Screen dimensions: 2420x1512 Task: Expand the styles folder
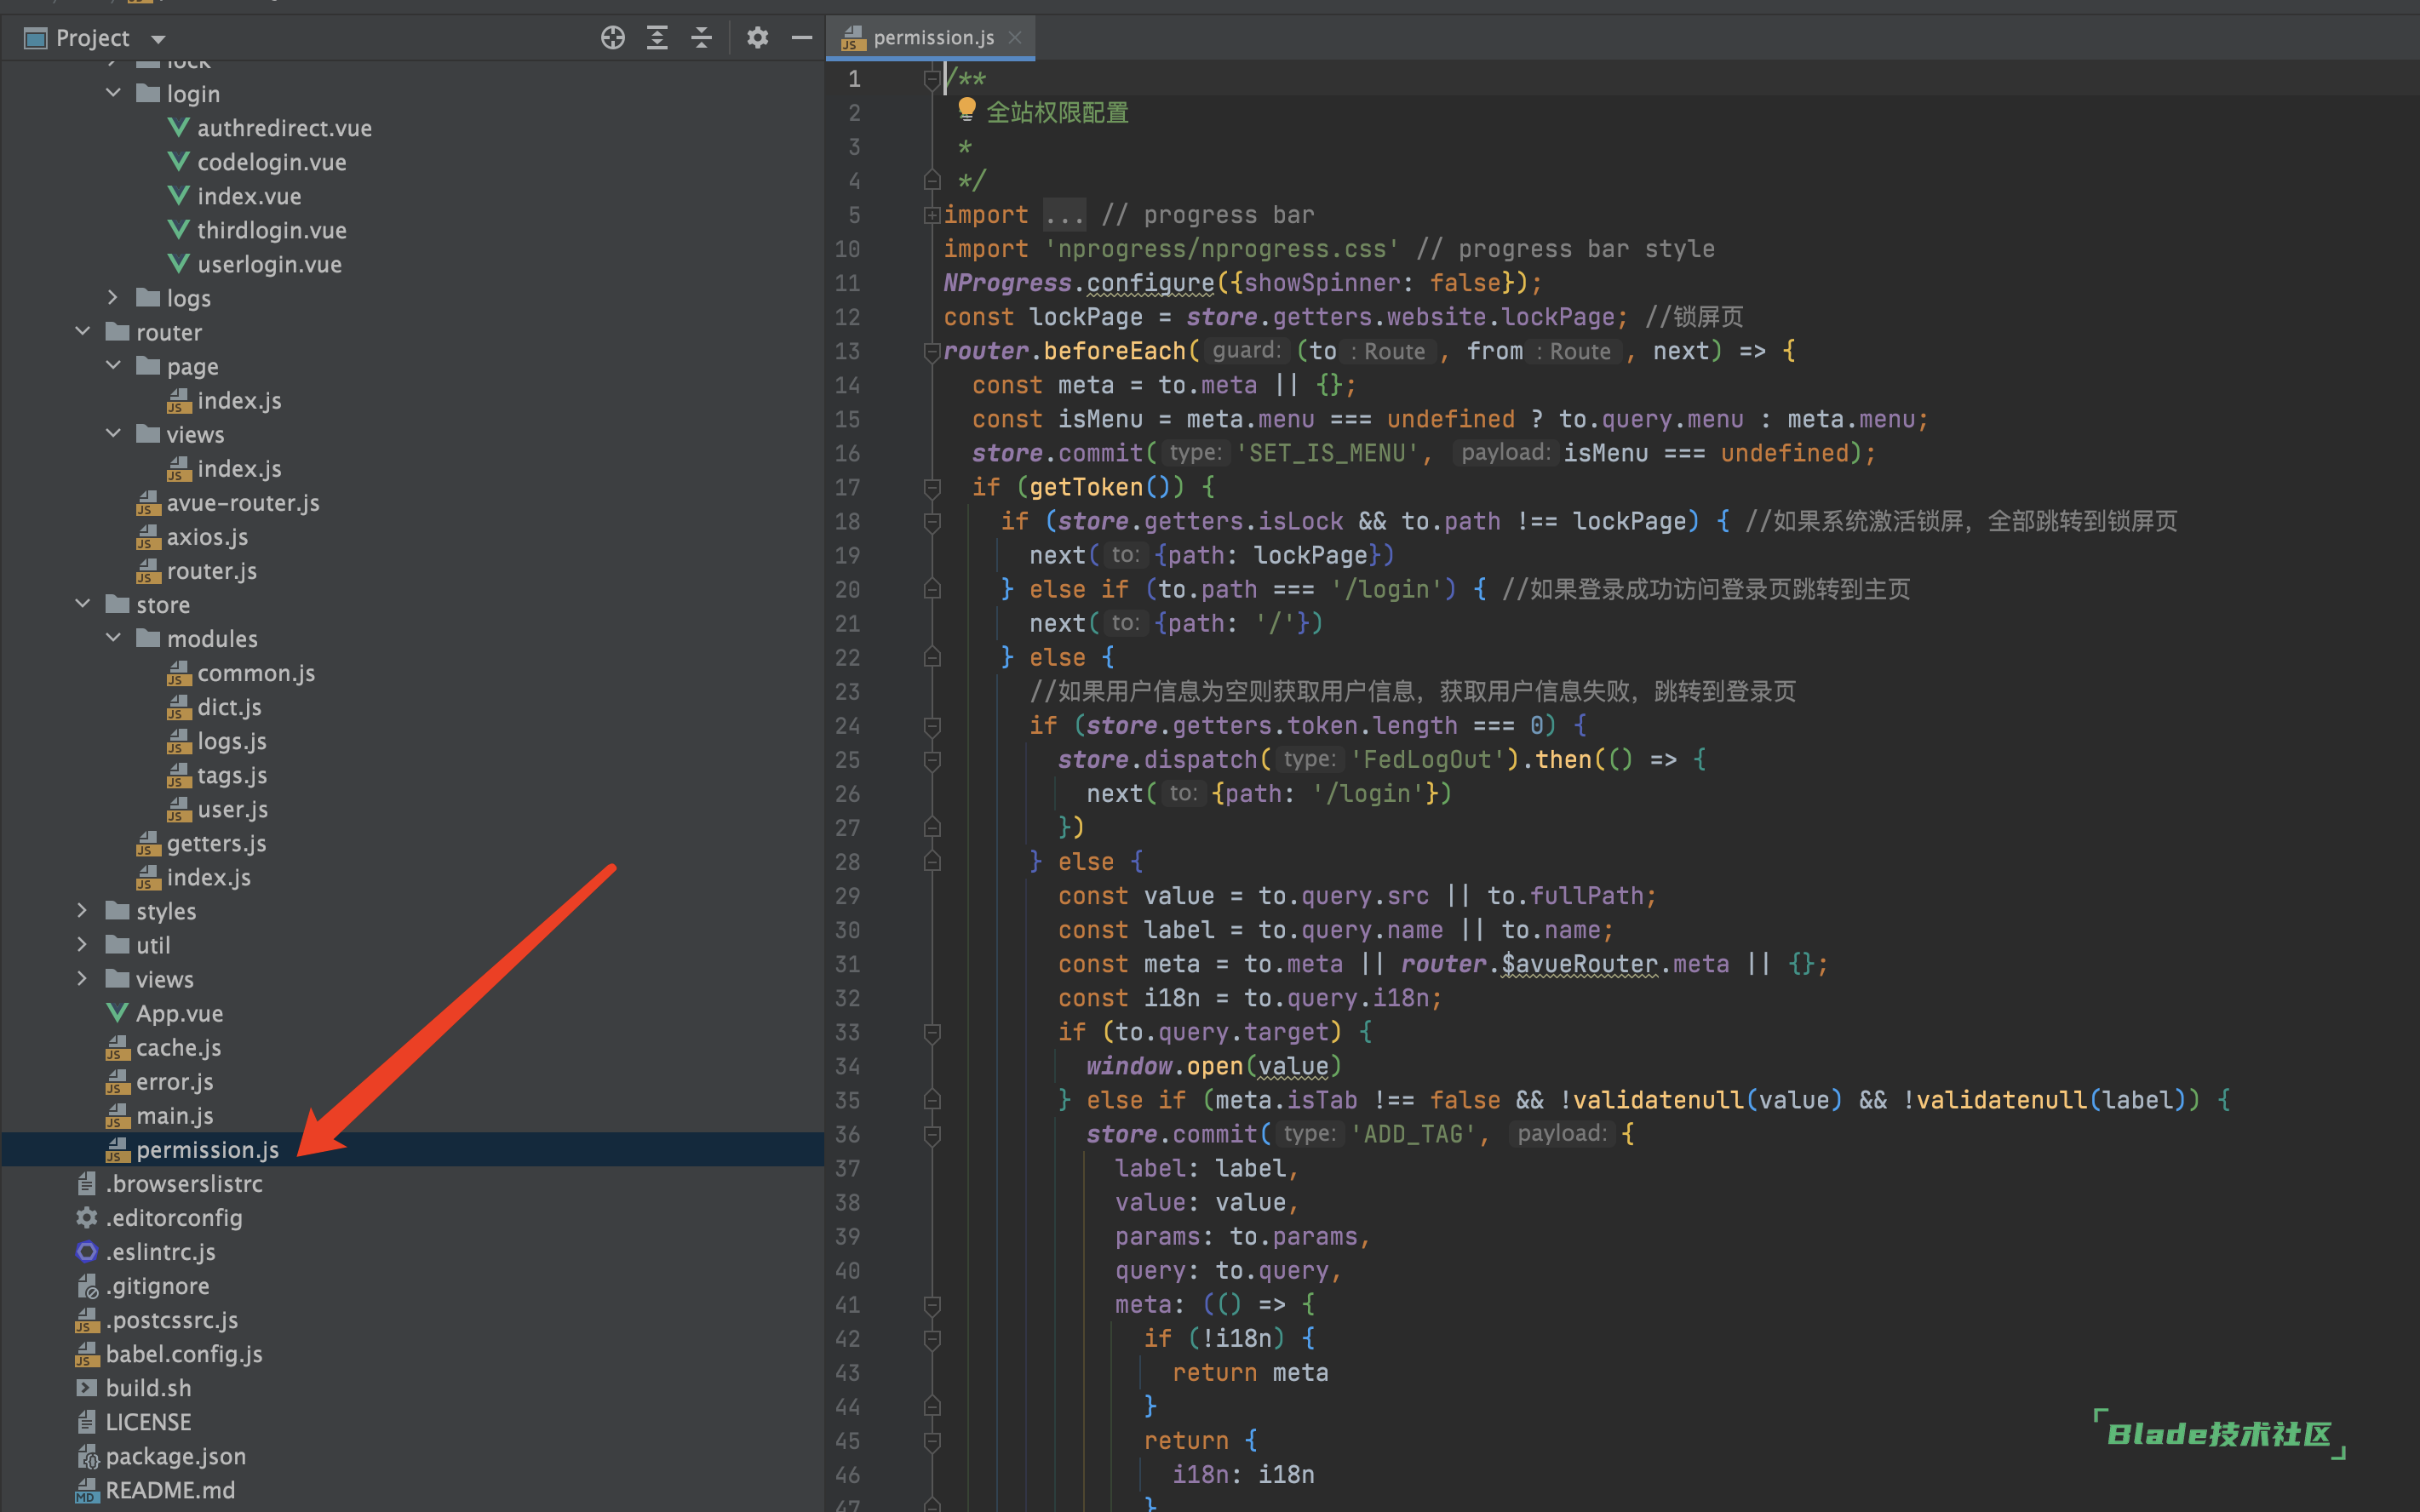[x=83, y=910]
